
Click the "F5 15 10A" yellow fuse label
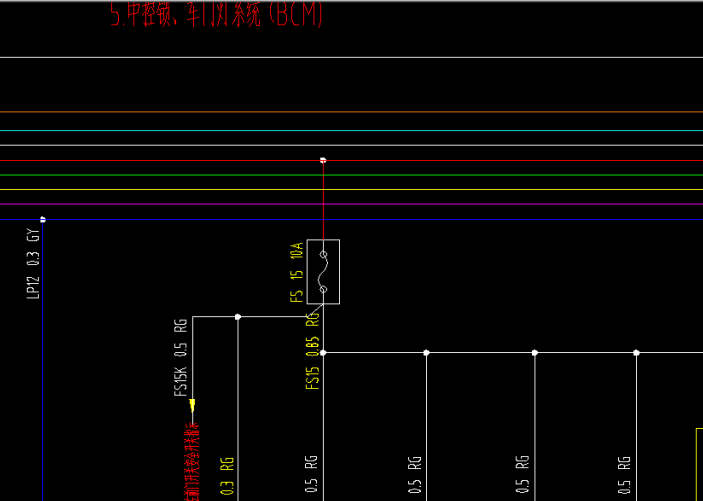pyautogui.click(x=297, y=271)
